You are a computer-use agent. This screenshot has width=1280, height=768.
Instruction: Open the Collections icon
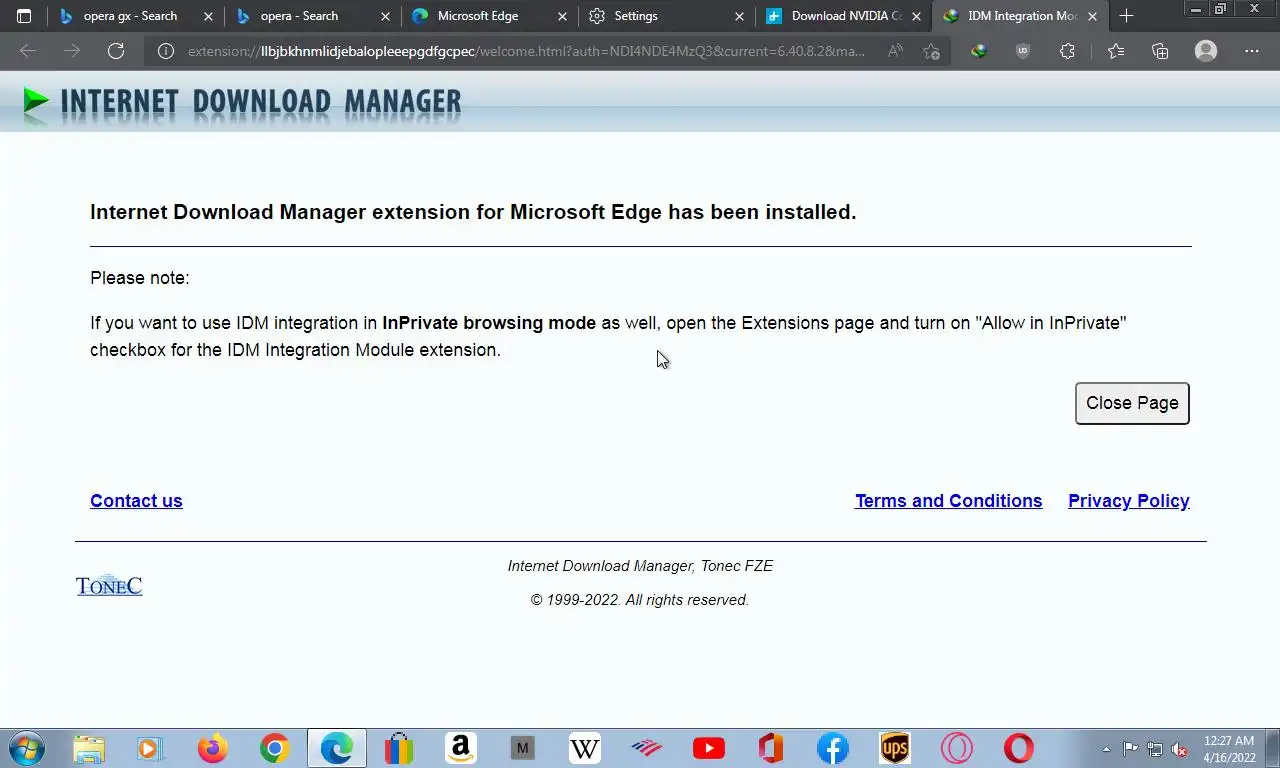tap(1160, 51)
